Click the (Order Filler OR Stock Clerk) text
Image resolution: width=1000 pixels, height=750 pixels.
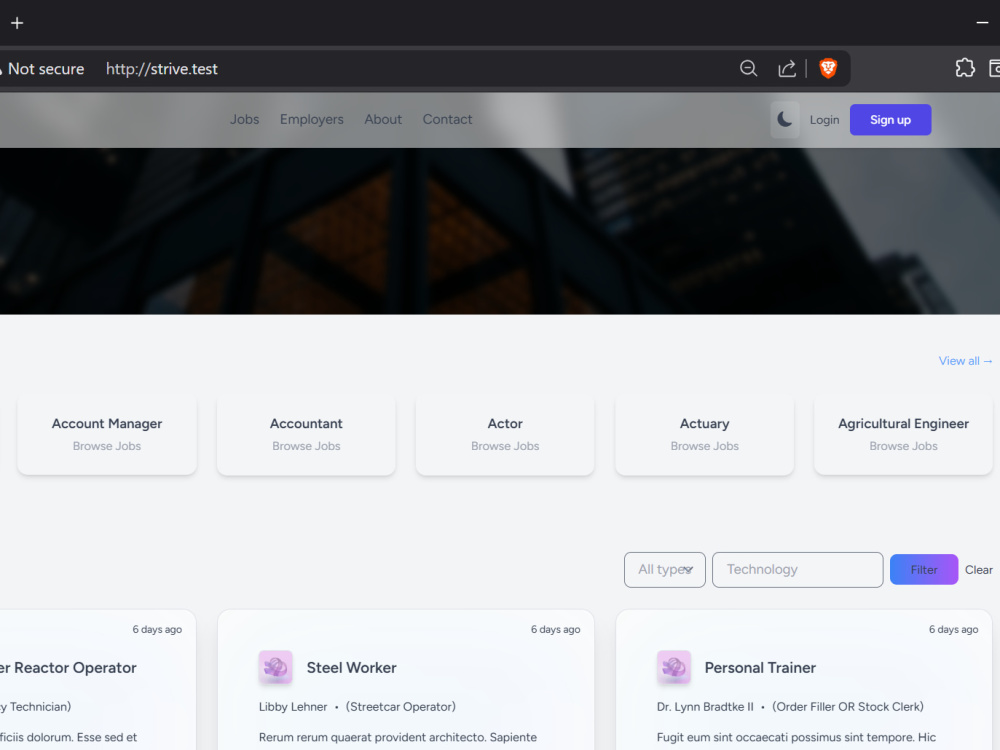(x=848, y=707)
